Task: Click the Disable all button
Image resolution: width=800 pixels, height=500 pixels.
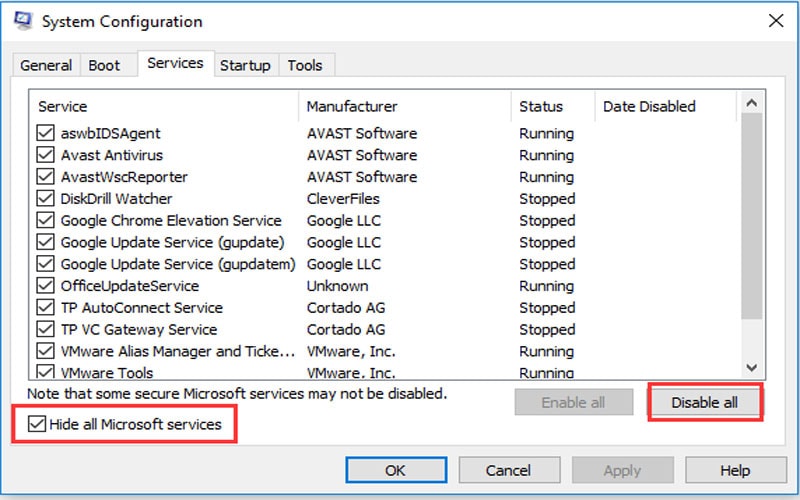Action: [x=705, y=403]
